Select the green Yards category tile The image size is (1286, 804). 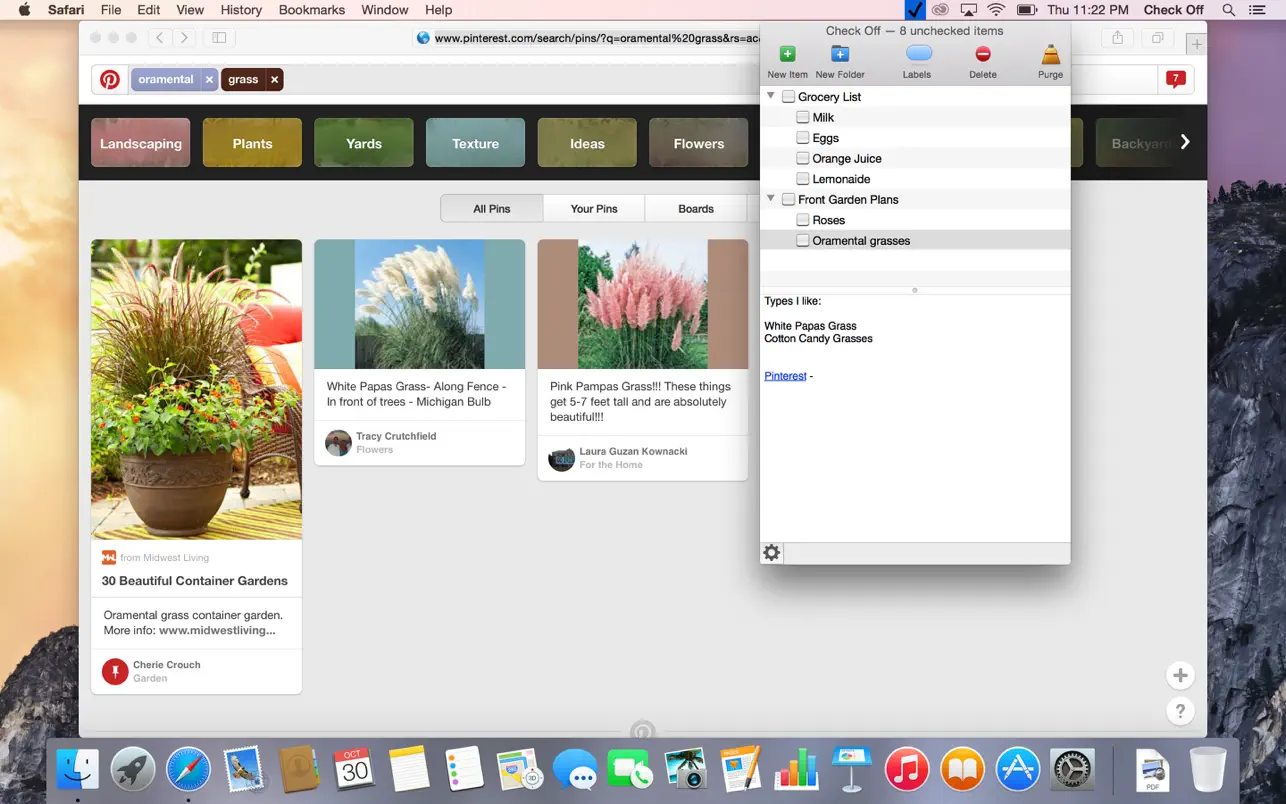364,143
